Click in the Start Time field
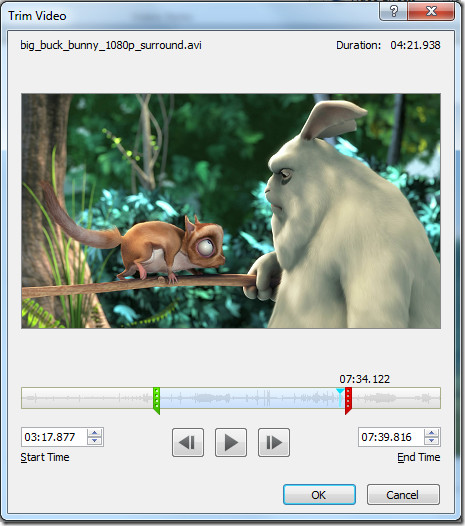 (54, 437)
